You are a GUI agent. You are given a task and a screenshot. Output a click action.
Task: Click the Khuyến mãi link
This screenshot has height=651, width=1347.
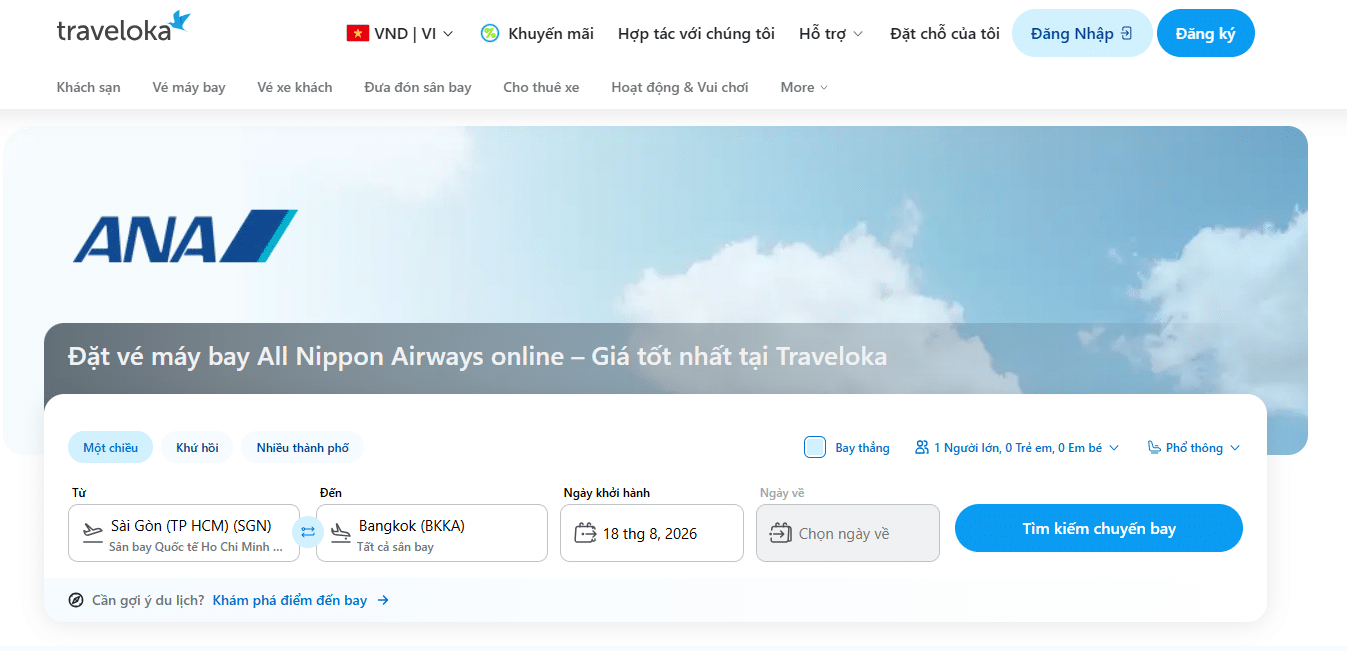(x=551, y=33)
